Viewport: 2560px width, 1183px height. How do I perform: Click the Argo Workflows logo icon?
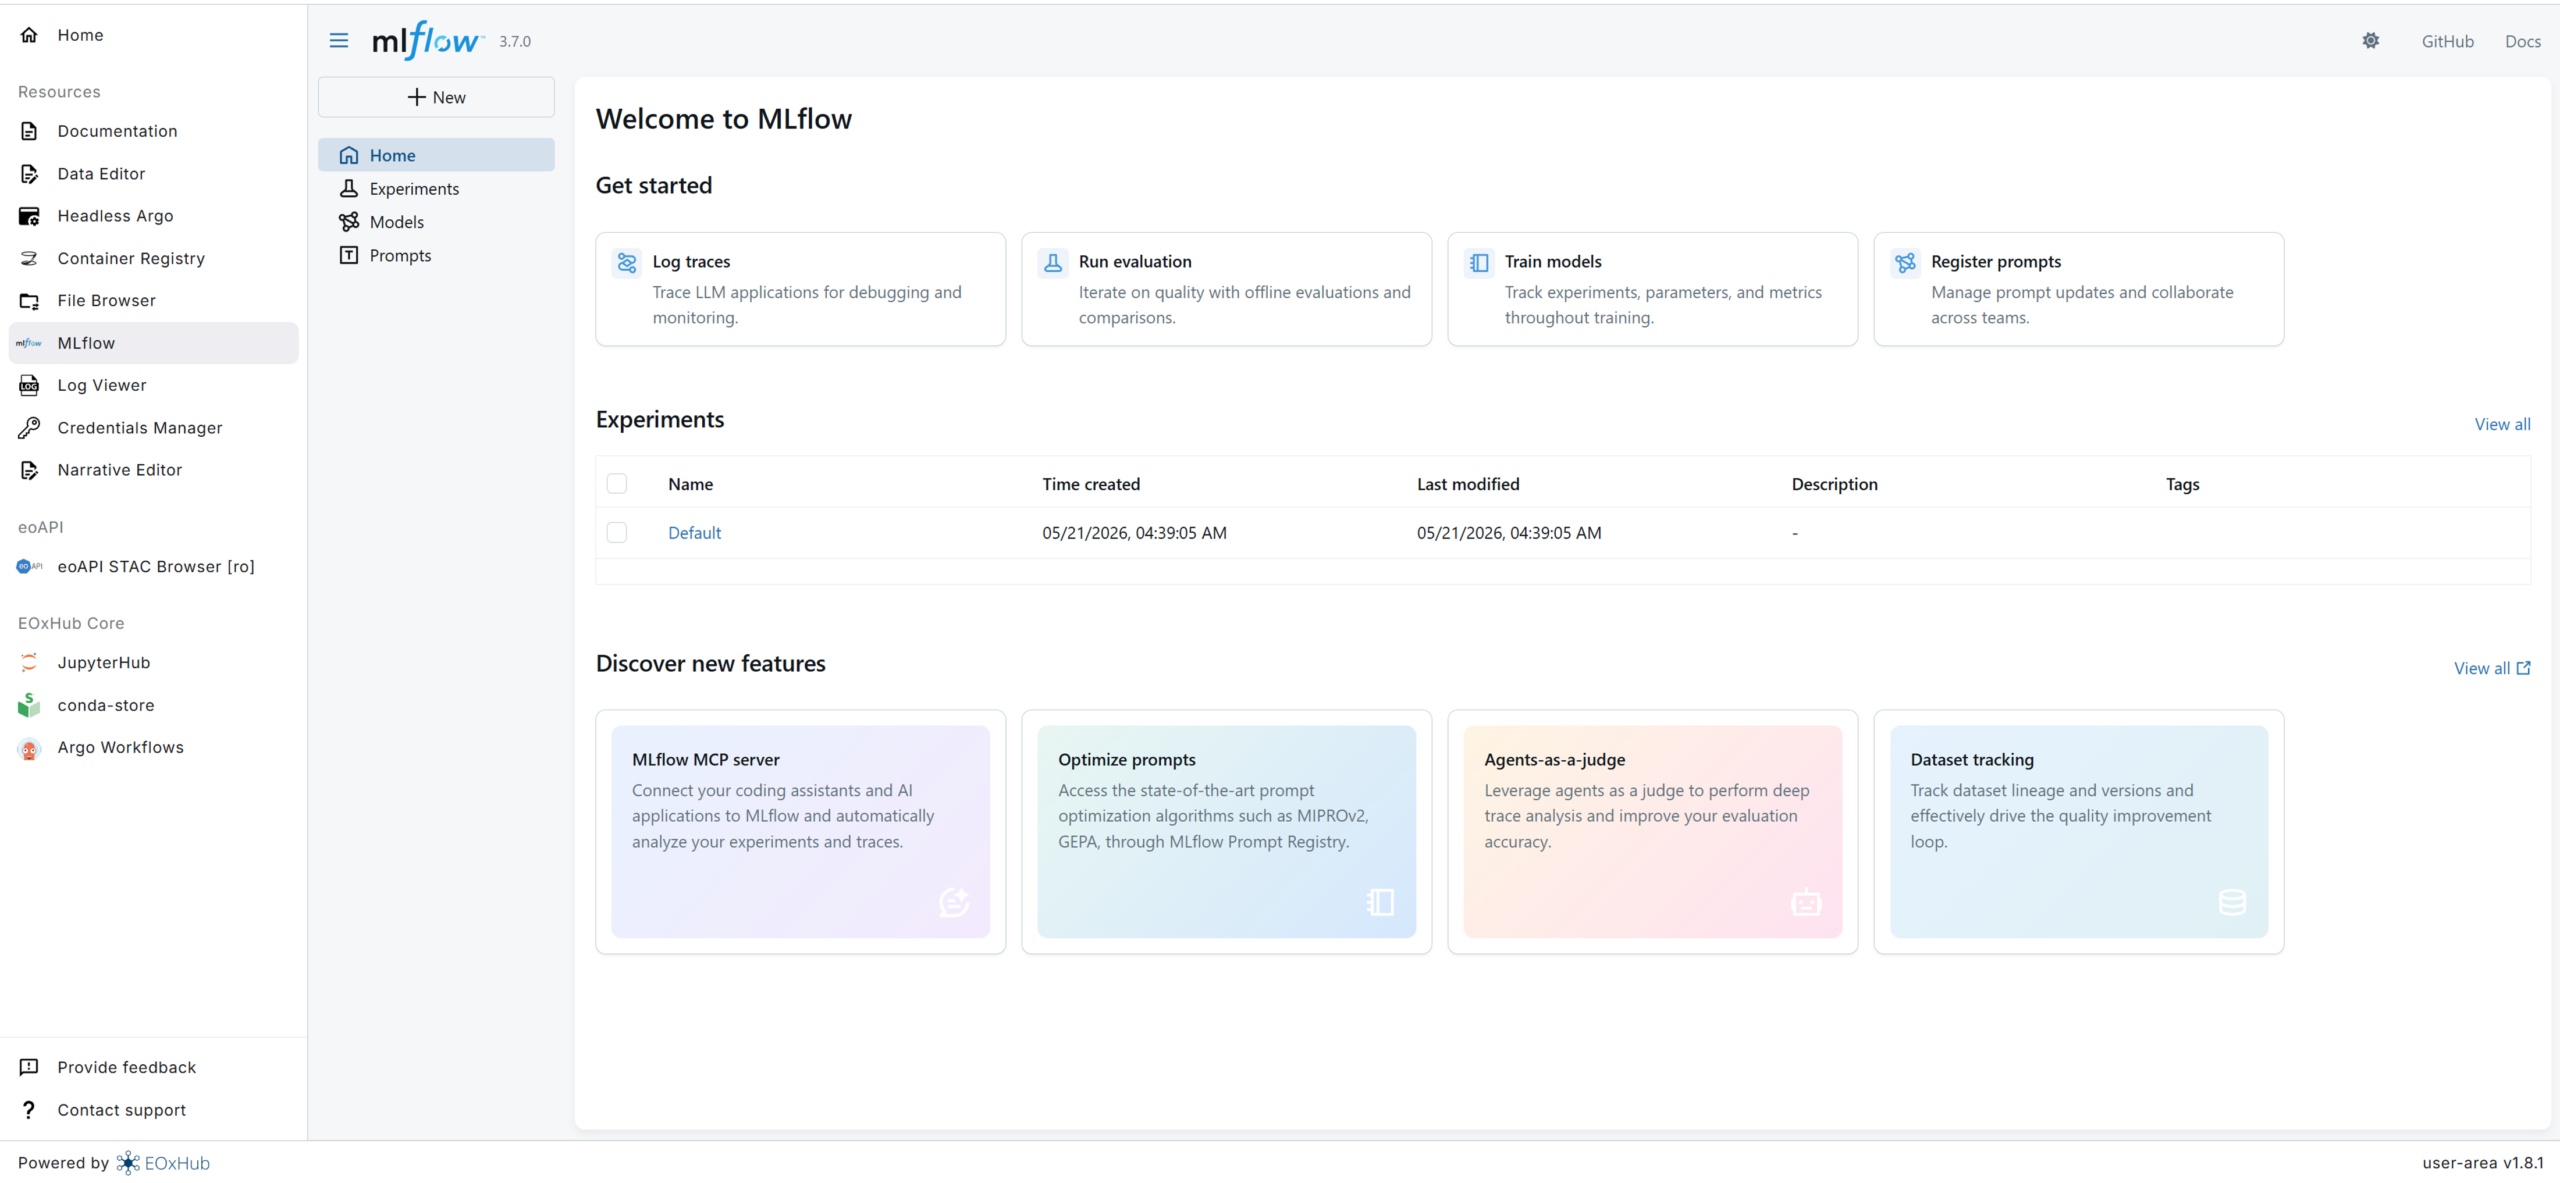pyautogui.click(x=29, y=748)
